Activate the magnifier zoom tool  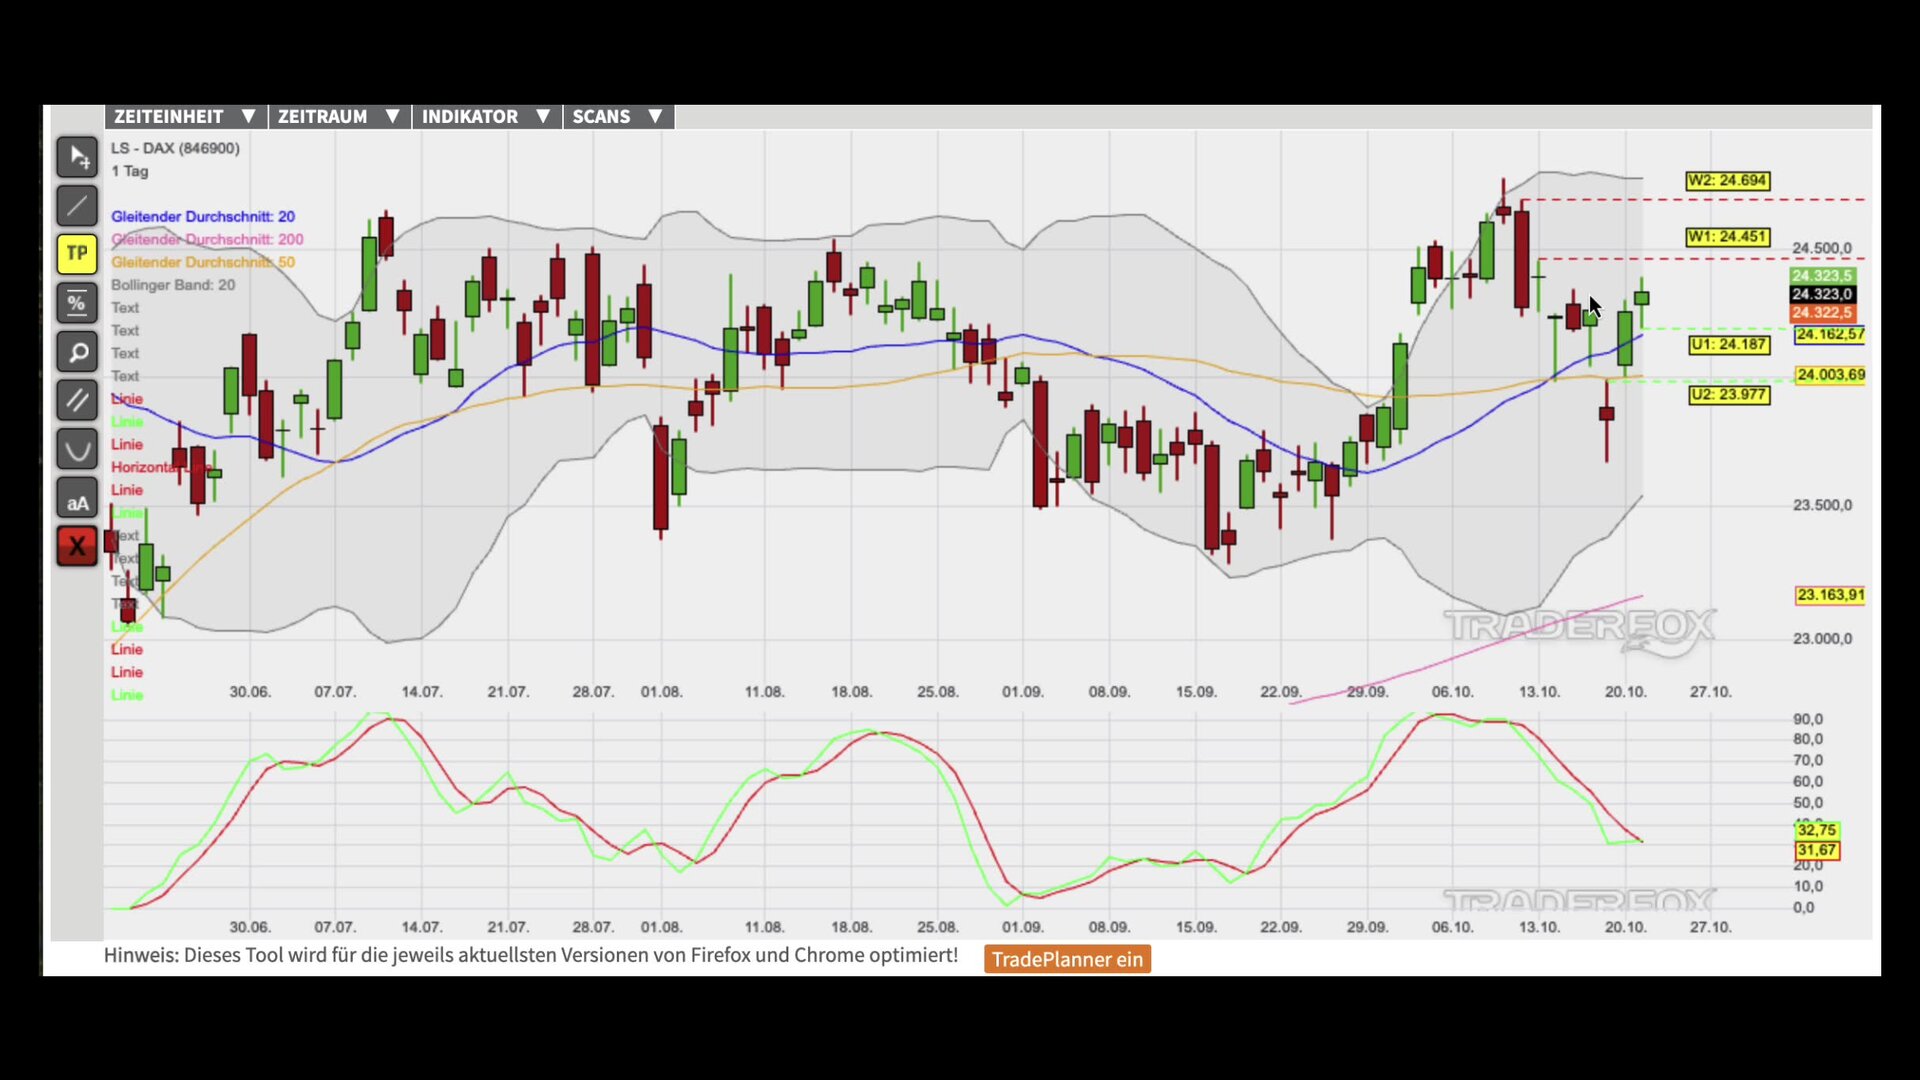click(x=77, y=352)
